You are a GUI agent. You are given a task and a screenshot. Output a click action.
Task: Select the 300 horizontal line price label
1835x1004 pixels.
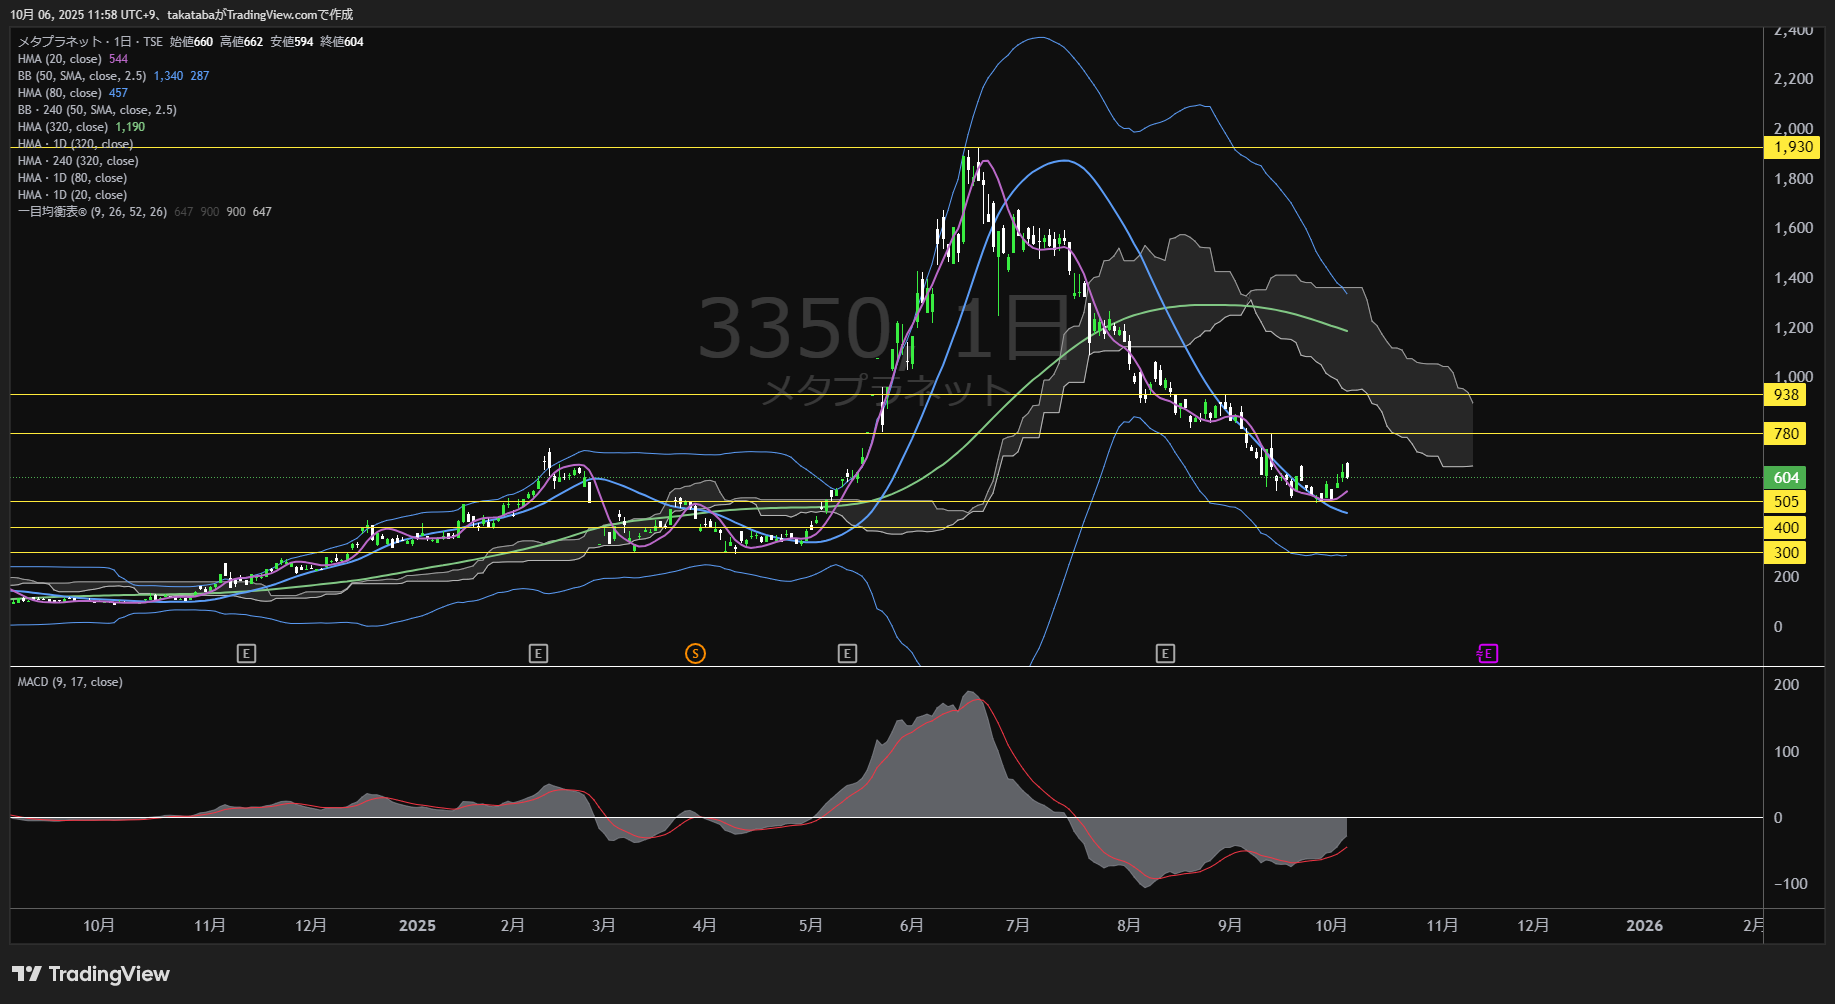[1786, 553]
